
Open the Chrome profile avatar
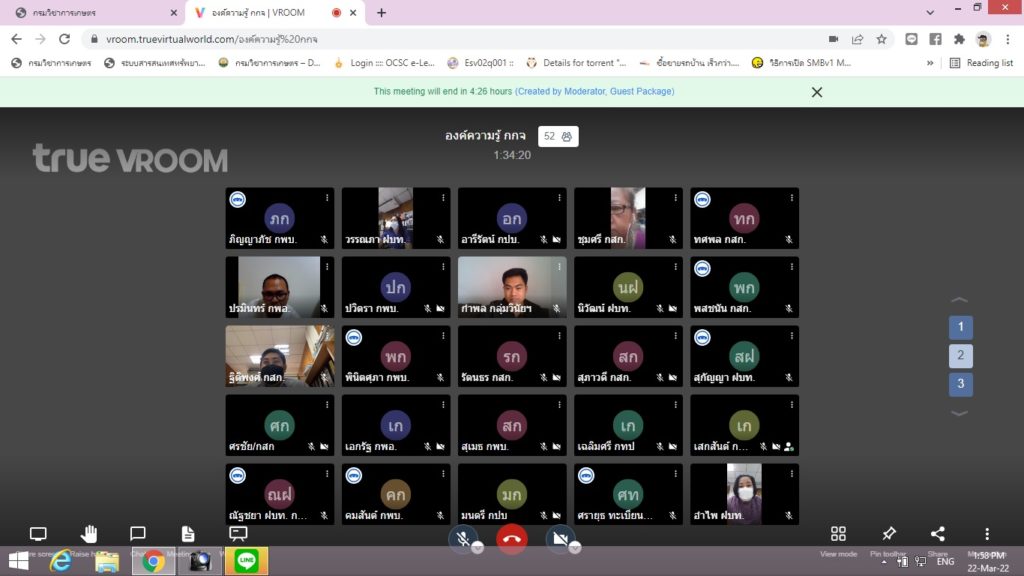pyautogui.click(x=983, y=39)
